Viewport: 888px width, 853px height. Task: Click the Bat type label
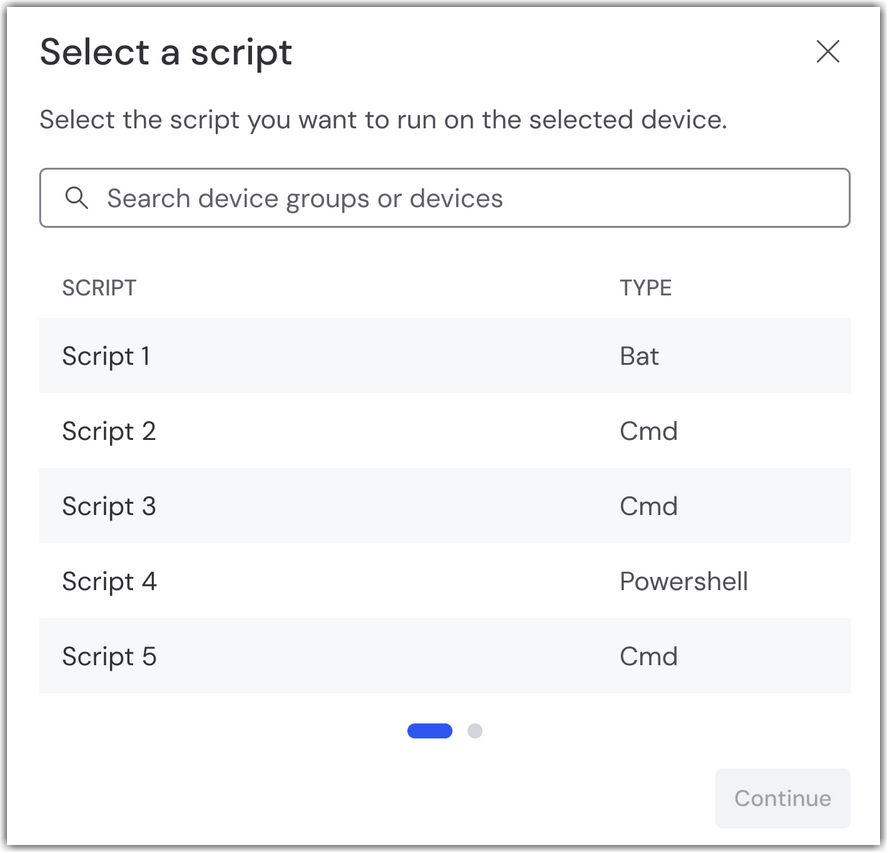point(639,356)
